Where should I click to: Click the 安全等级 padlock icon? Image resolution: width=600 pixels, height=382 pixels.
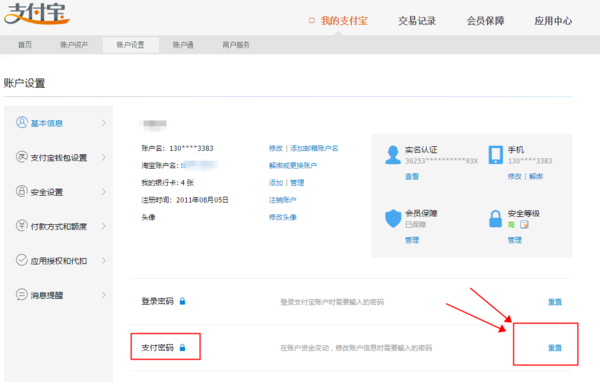coord(496,219)
